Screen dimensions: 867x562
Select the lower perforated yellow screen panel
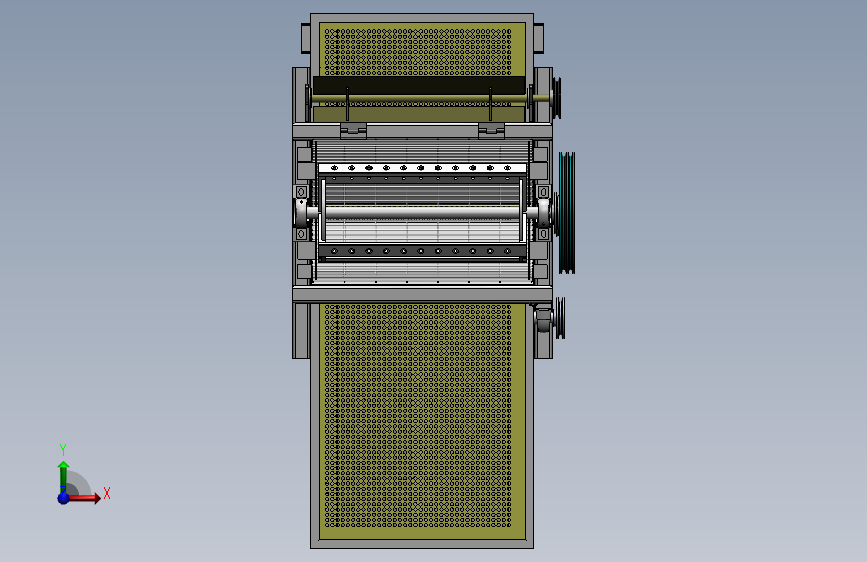point(422,420)
